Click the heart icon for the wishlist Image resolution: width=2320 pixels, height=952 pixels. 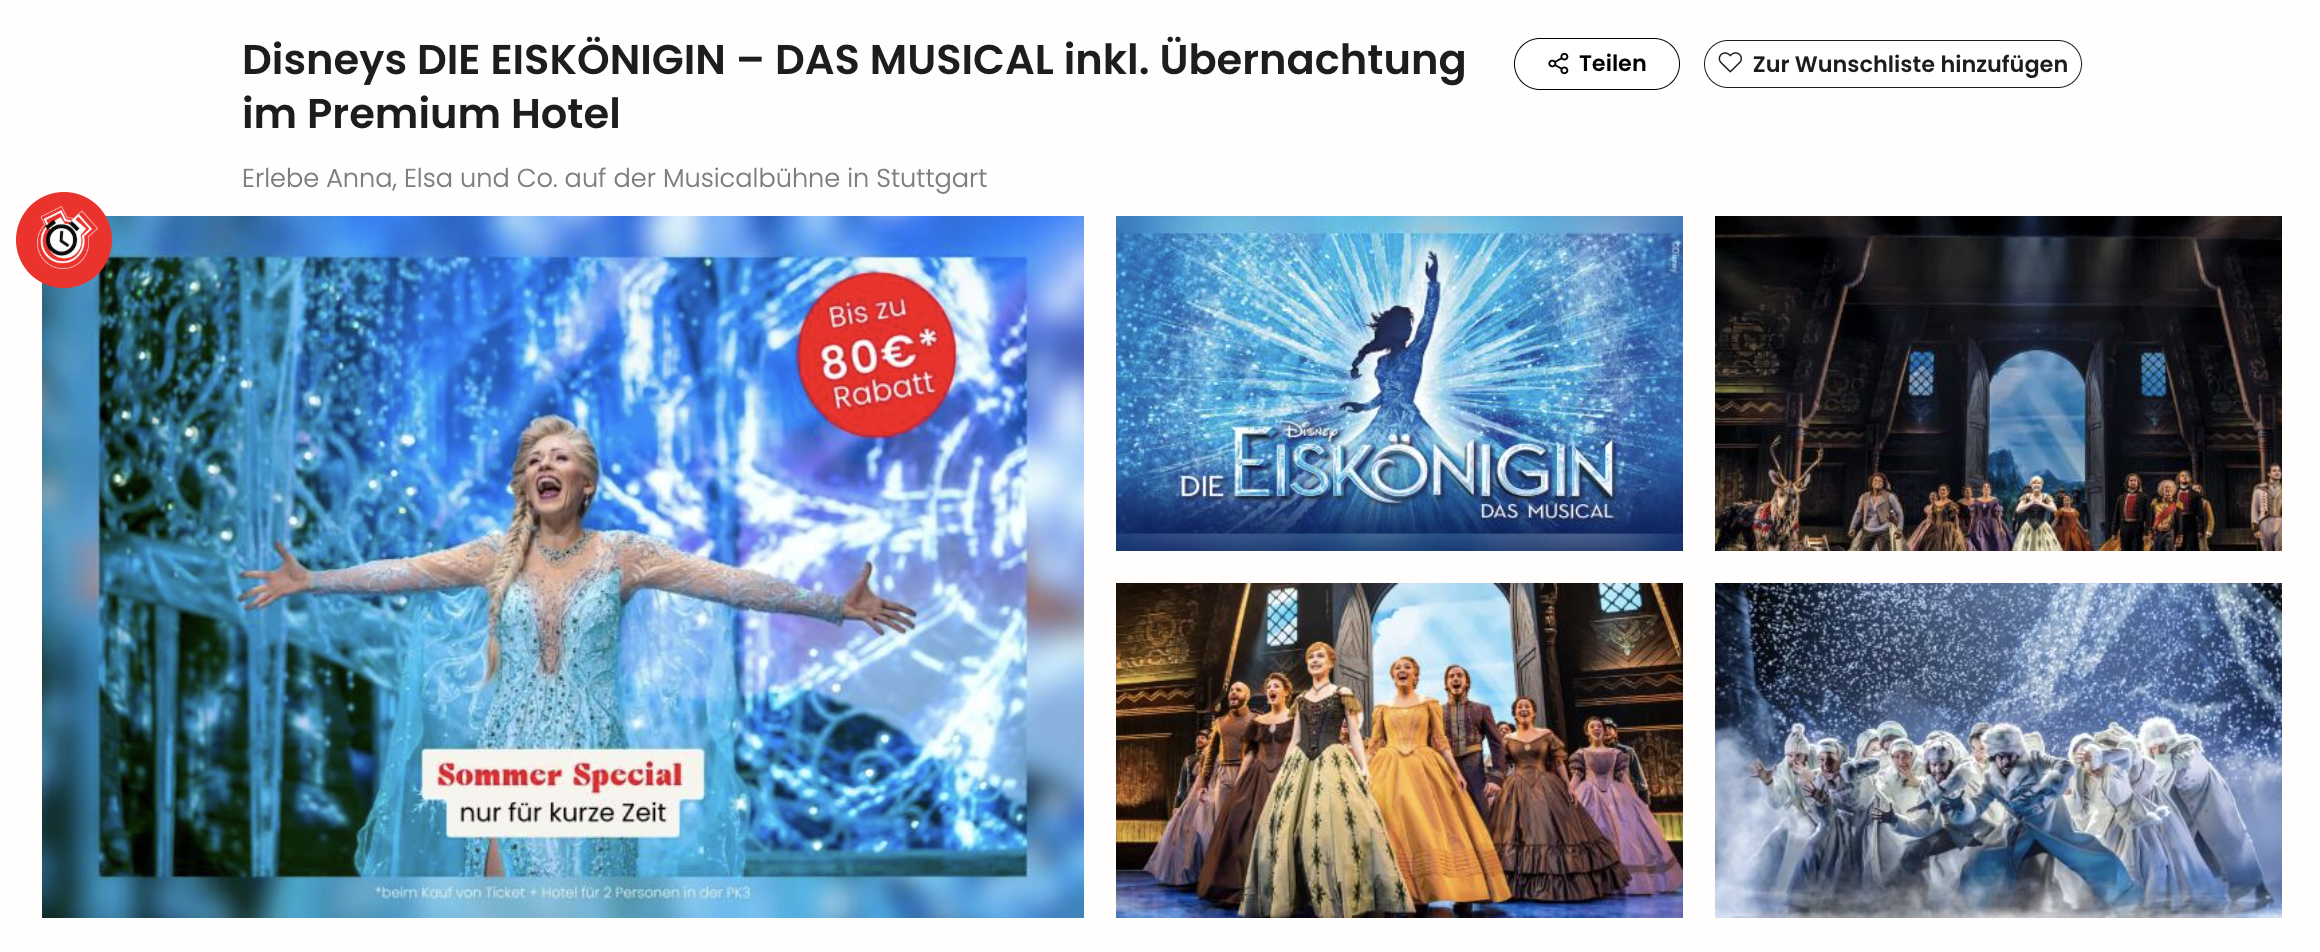[x=1730, y=63]
